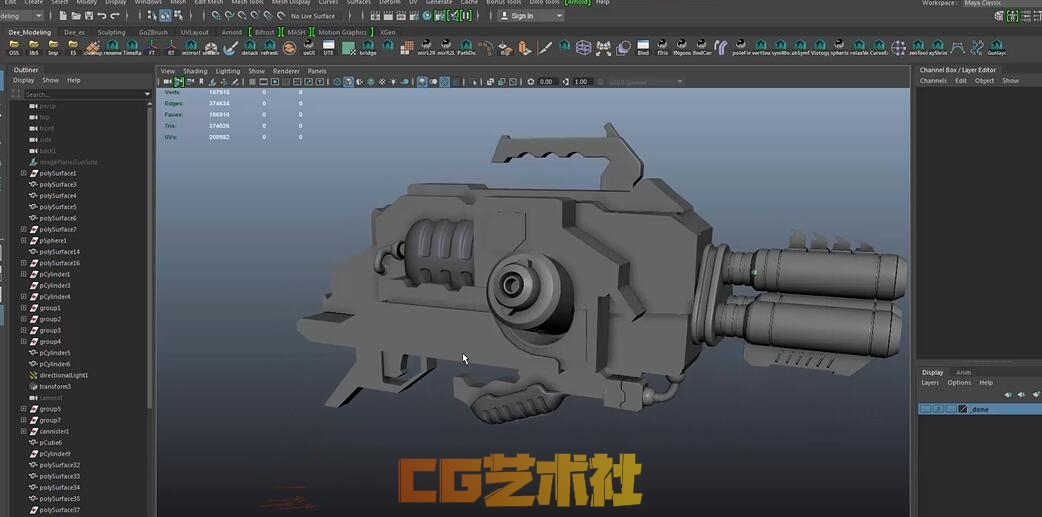The width and height of the screenshot is (1042, 517).
Task: Click the multi-cut knife shelf icon
Action: point(545,47)
